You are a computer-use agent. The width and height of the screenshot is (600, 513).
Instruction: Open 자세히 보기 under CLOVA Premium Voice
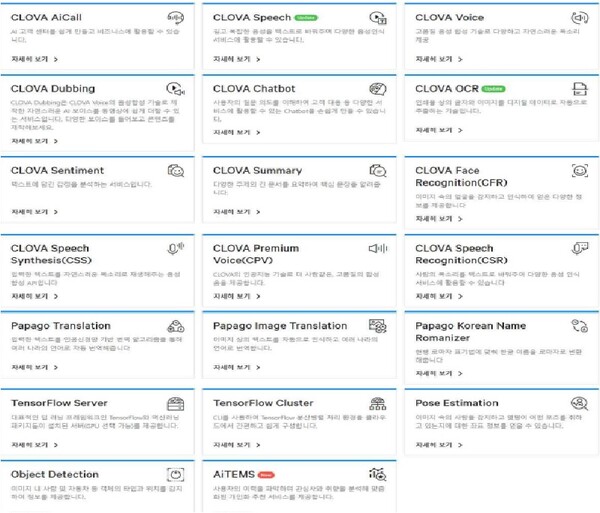pyautogui.click(x=237, y=296)
